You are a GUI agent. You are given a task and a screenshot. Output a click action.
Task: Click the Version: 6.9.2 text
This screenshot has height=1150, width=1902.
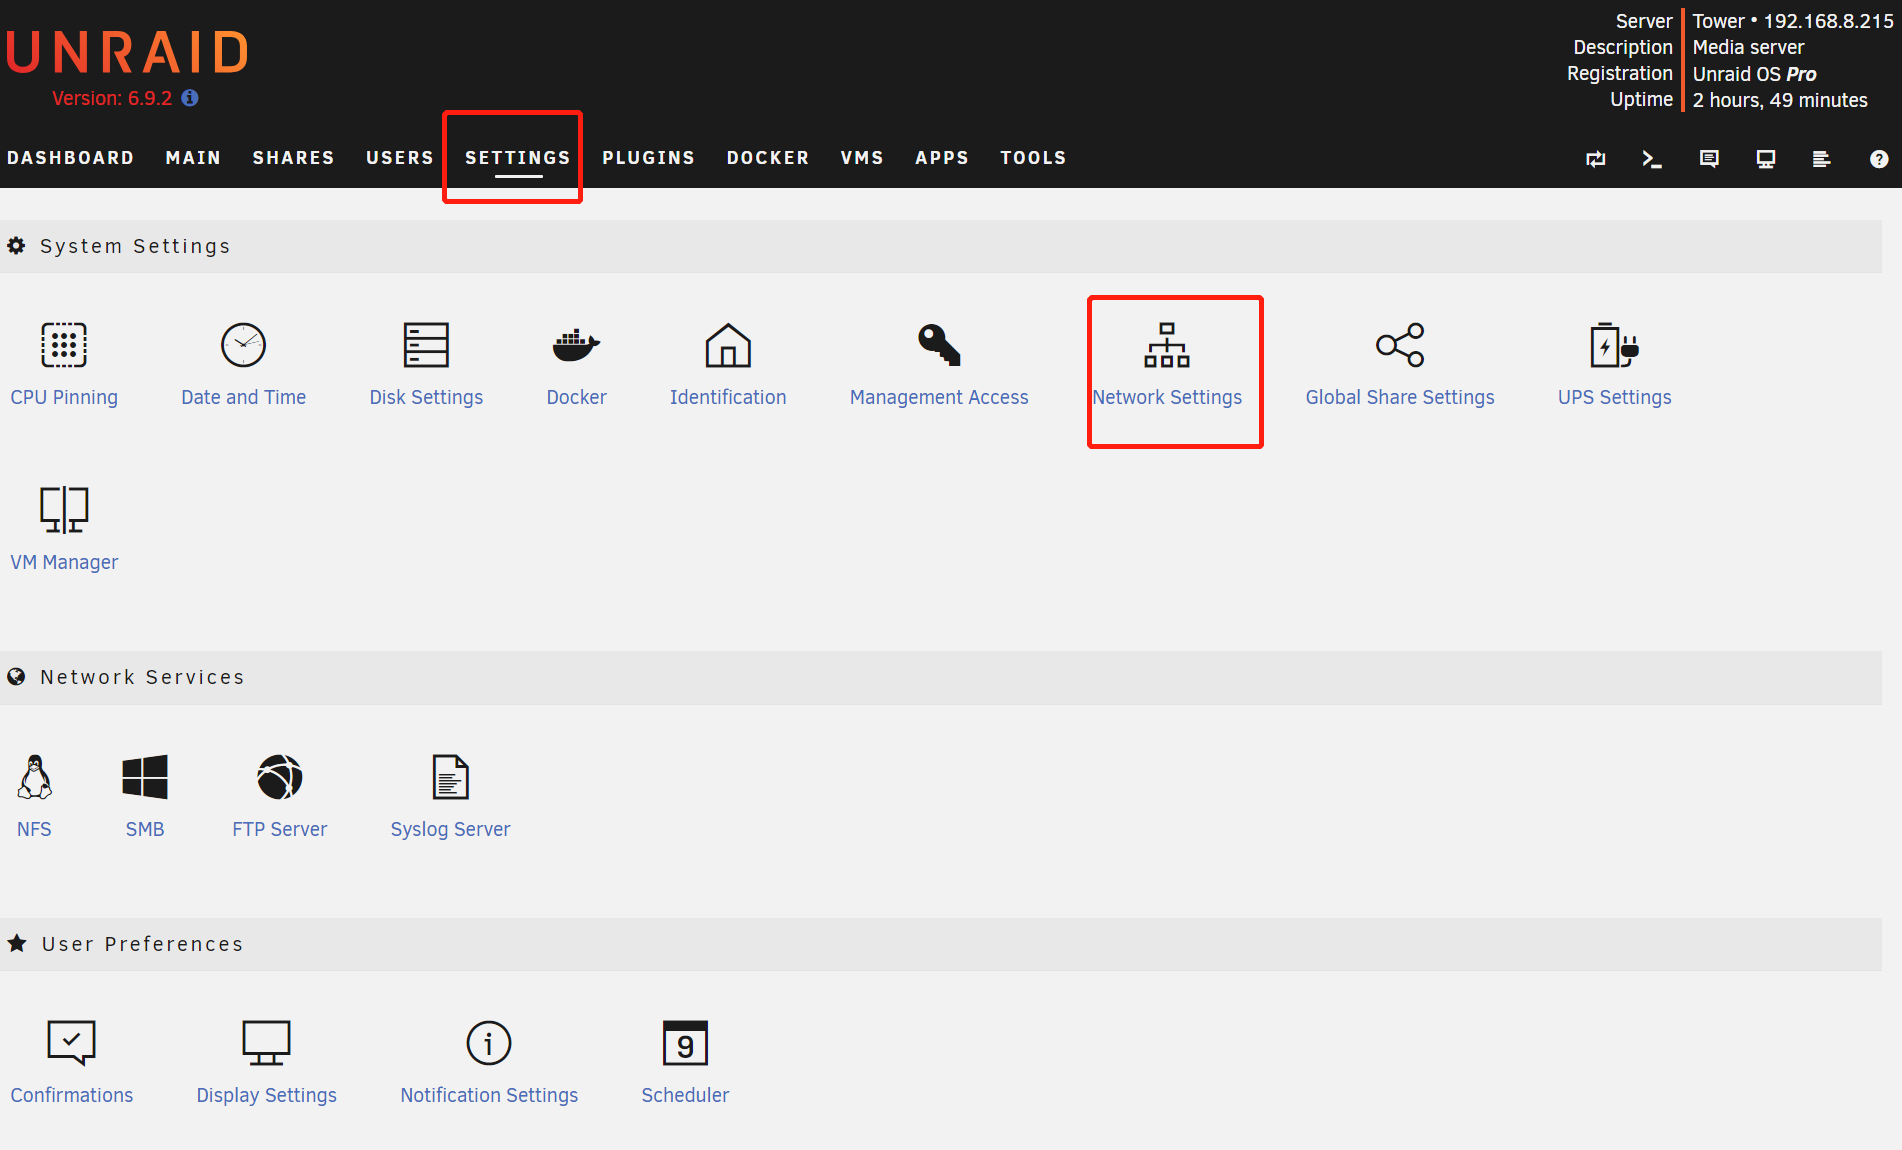point(112,98)
